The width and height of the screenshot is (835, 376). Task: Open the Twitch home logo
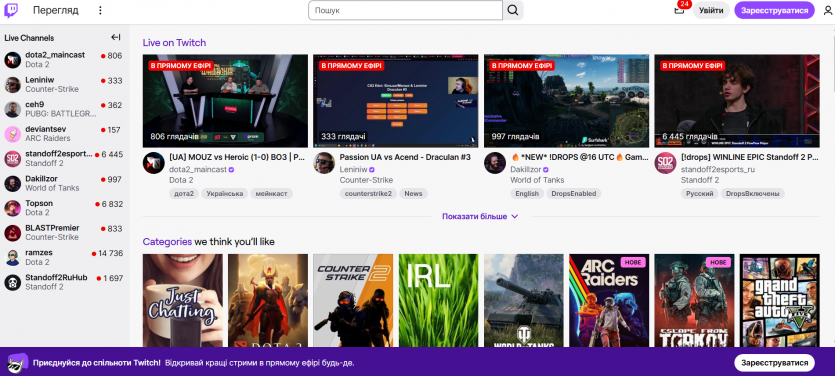coord(11,10)
